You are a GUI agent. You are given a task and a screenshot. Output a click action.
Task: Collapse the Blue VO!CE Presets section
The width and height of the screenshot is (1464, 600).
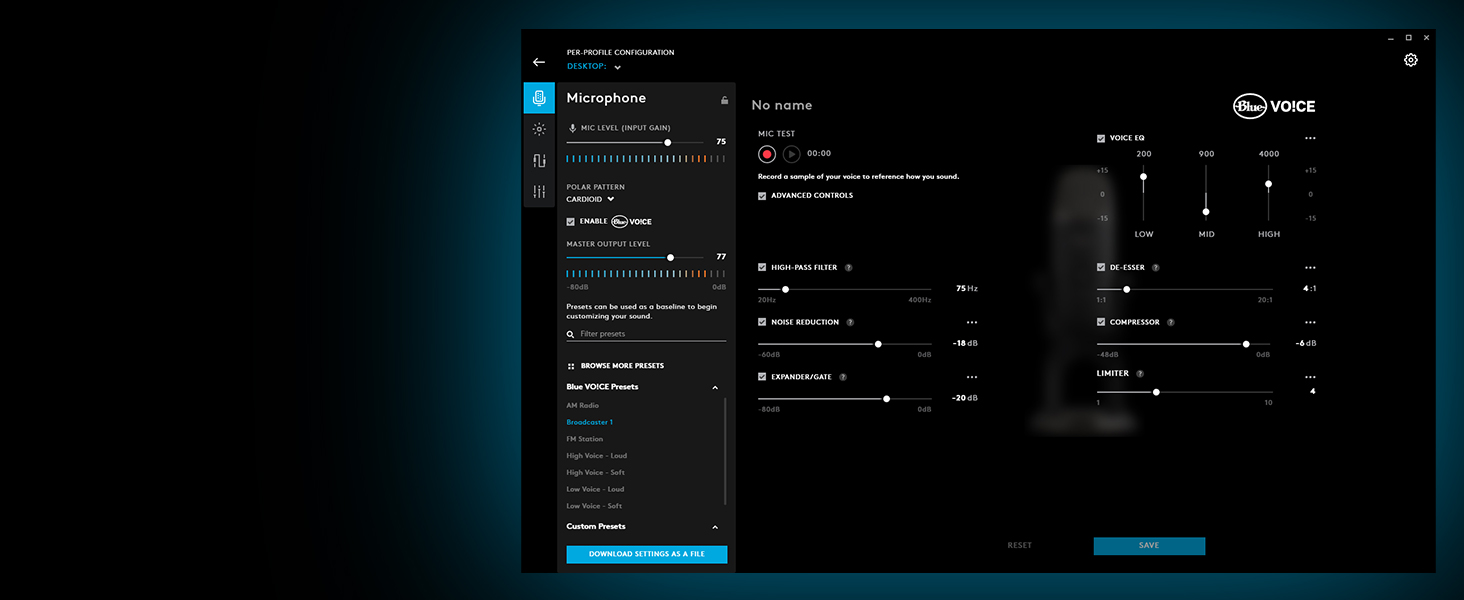(715, 387)
